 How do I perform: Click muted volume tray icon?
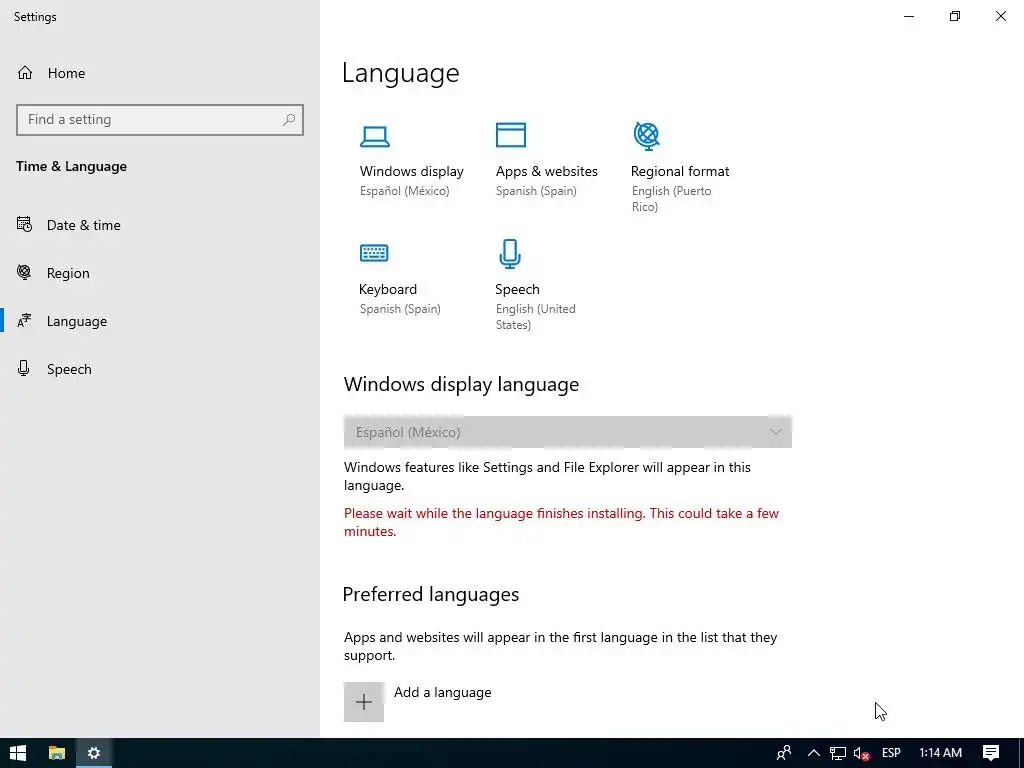pos(861,754)
